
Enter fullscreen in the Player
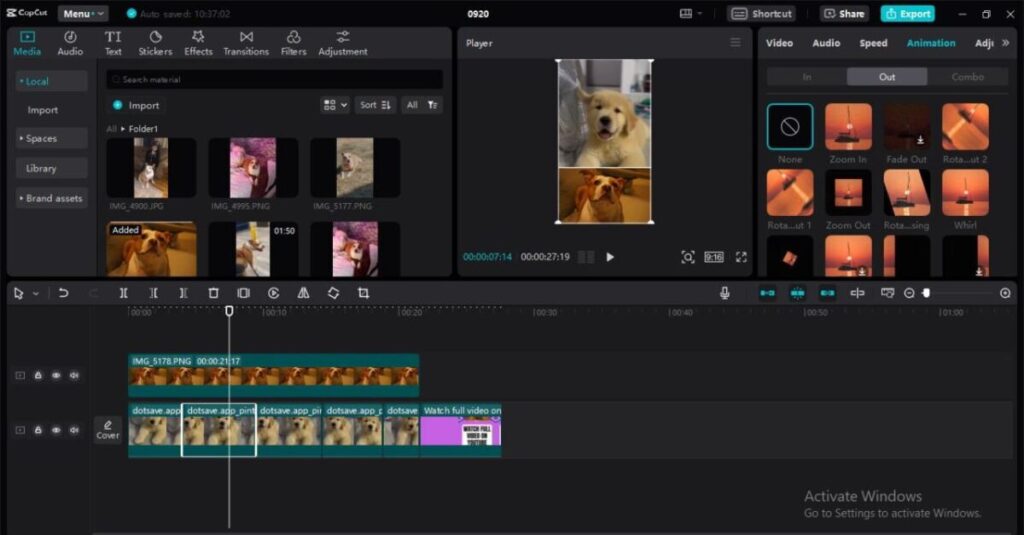pos(741,257)
